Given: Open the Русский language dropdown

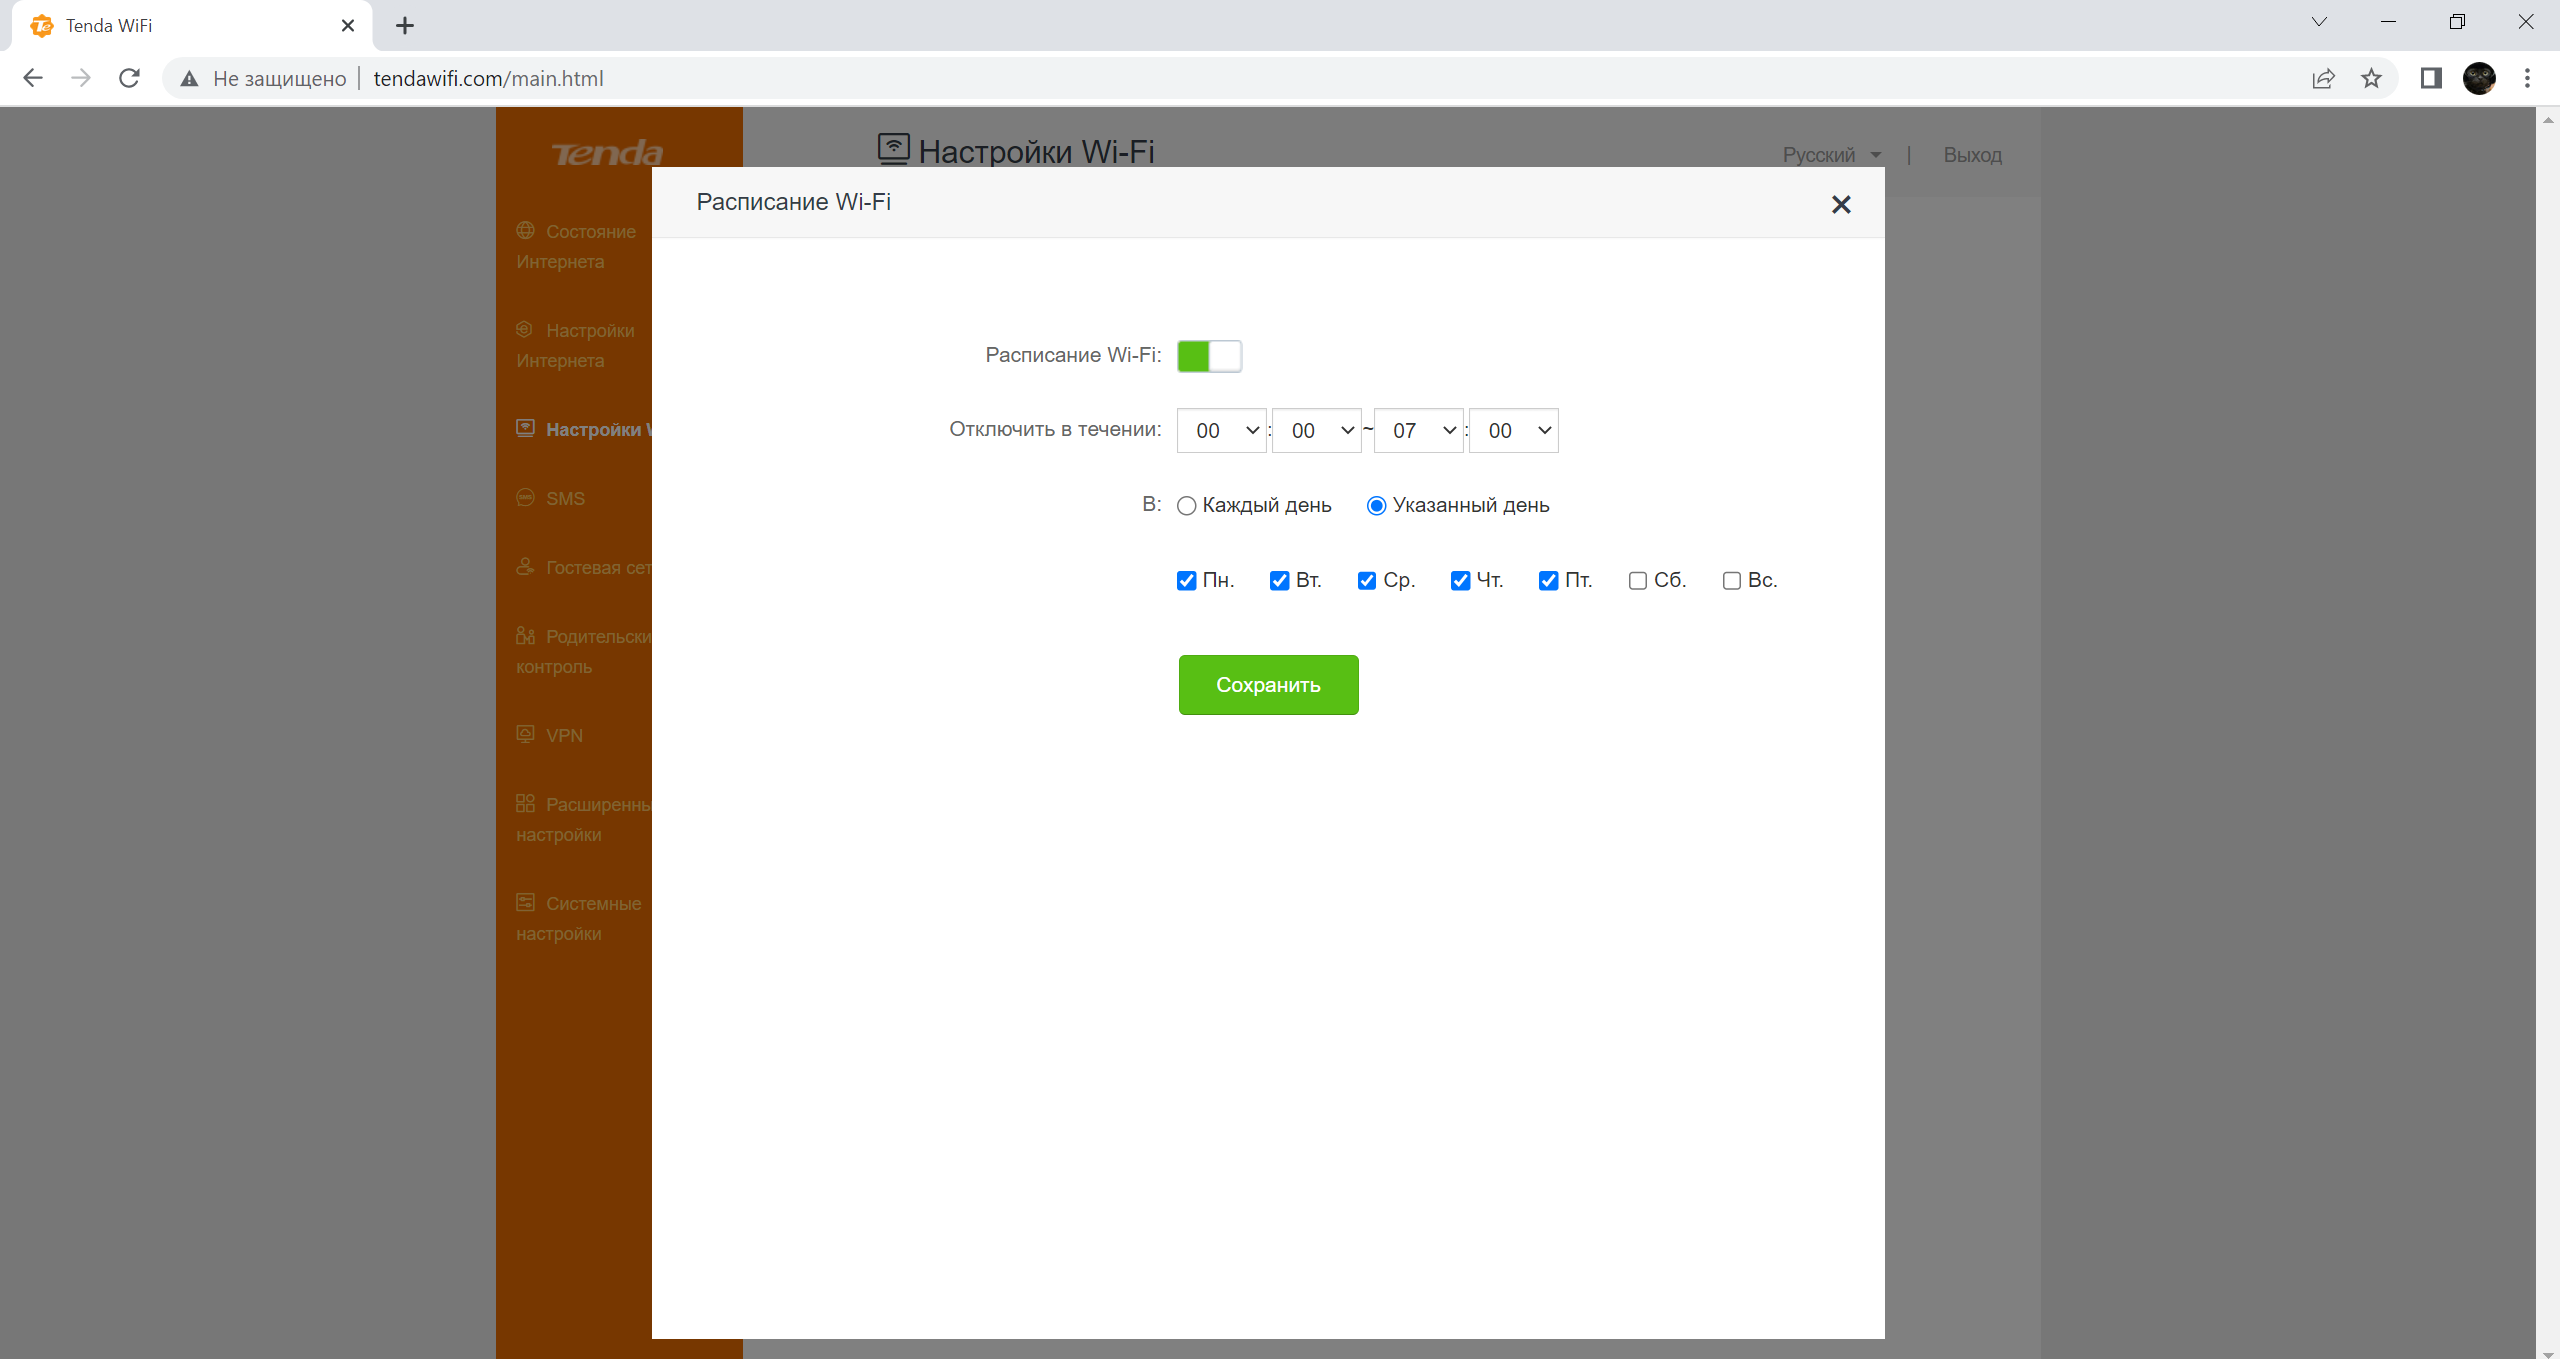Looking at the screenshot, I should [x=1831, y=155].
